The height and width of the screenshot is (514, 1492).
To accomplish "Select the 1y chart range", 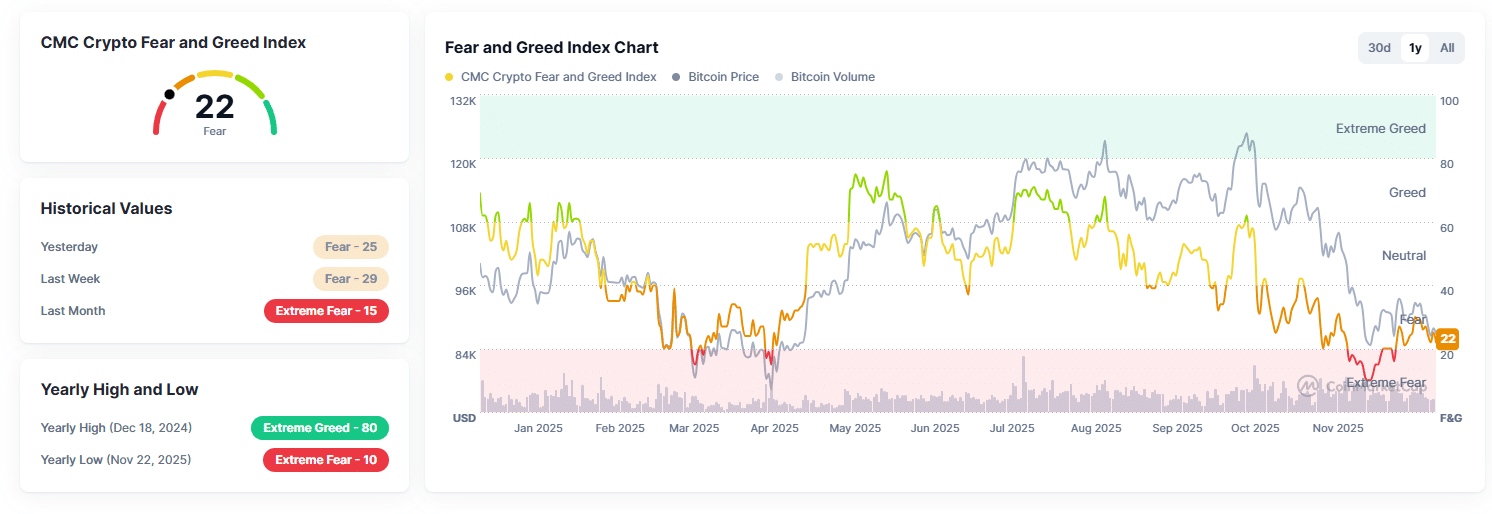I will 1415,48.
